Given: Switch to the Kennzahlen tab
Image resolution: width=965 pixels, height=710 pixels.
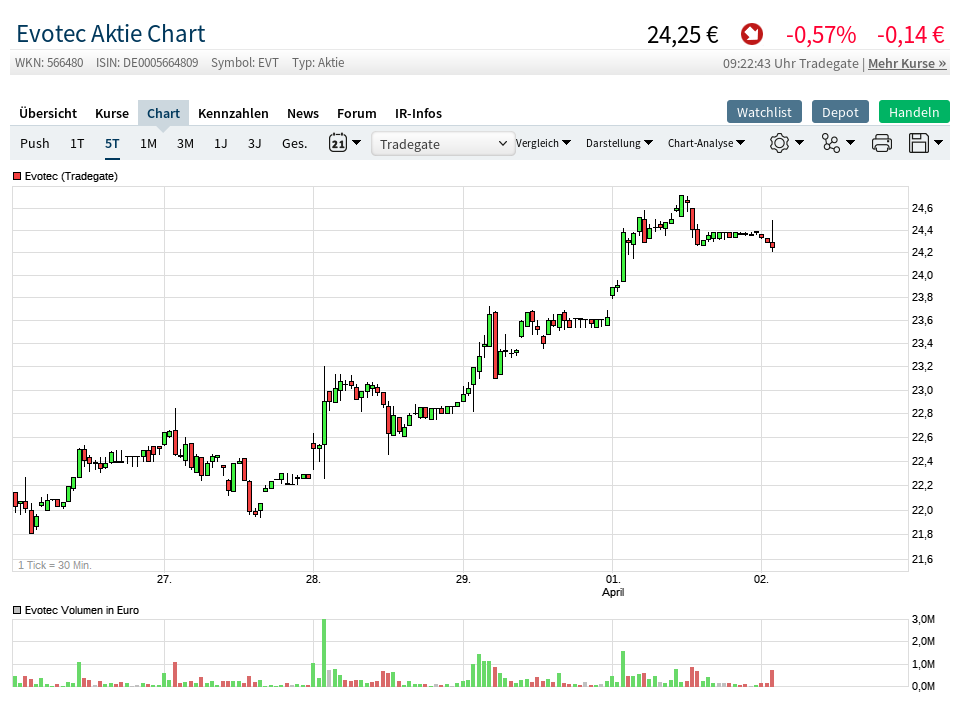Looking at the screenshot, I should [x=233, y=113].
